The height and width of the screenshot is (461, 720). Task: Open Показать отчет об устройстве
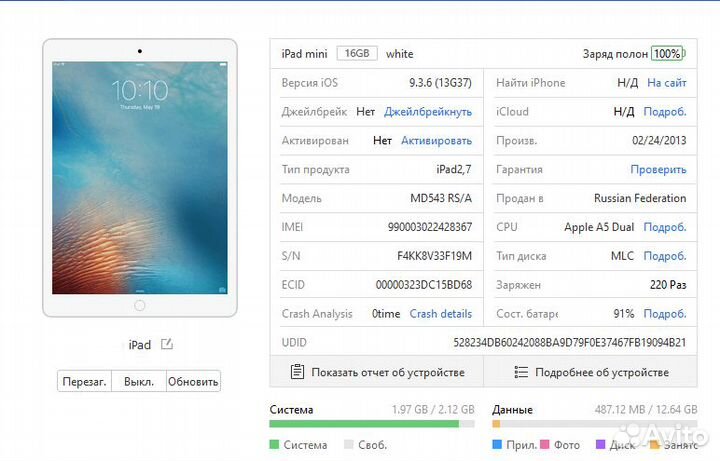click(x=377, y=372)
